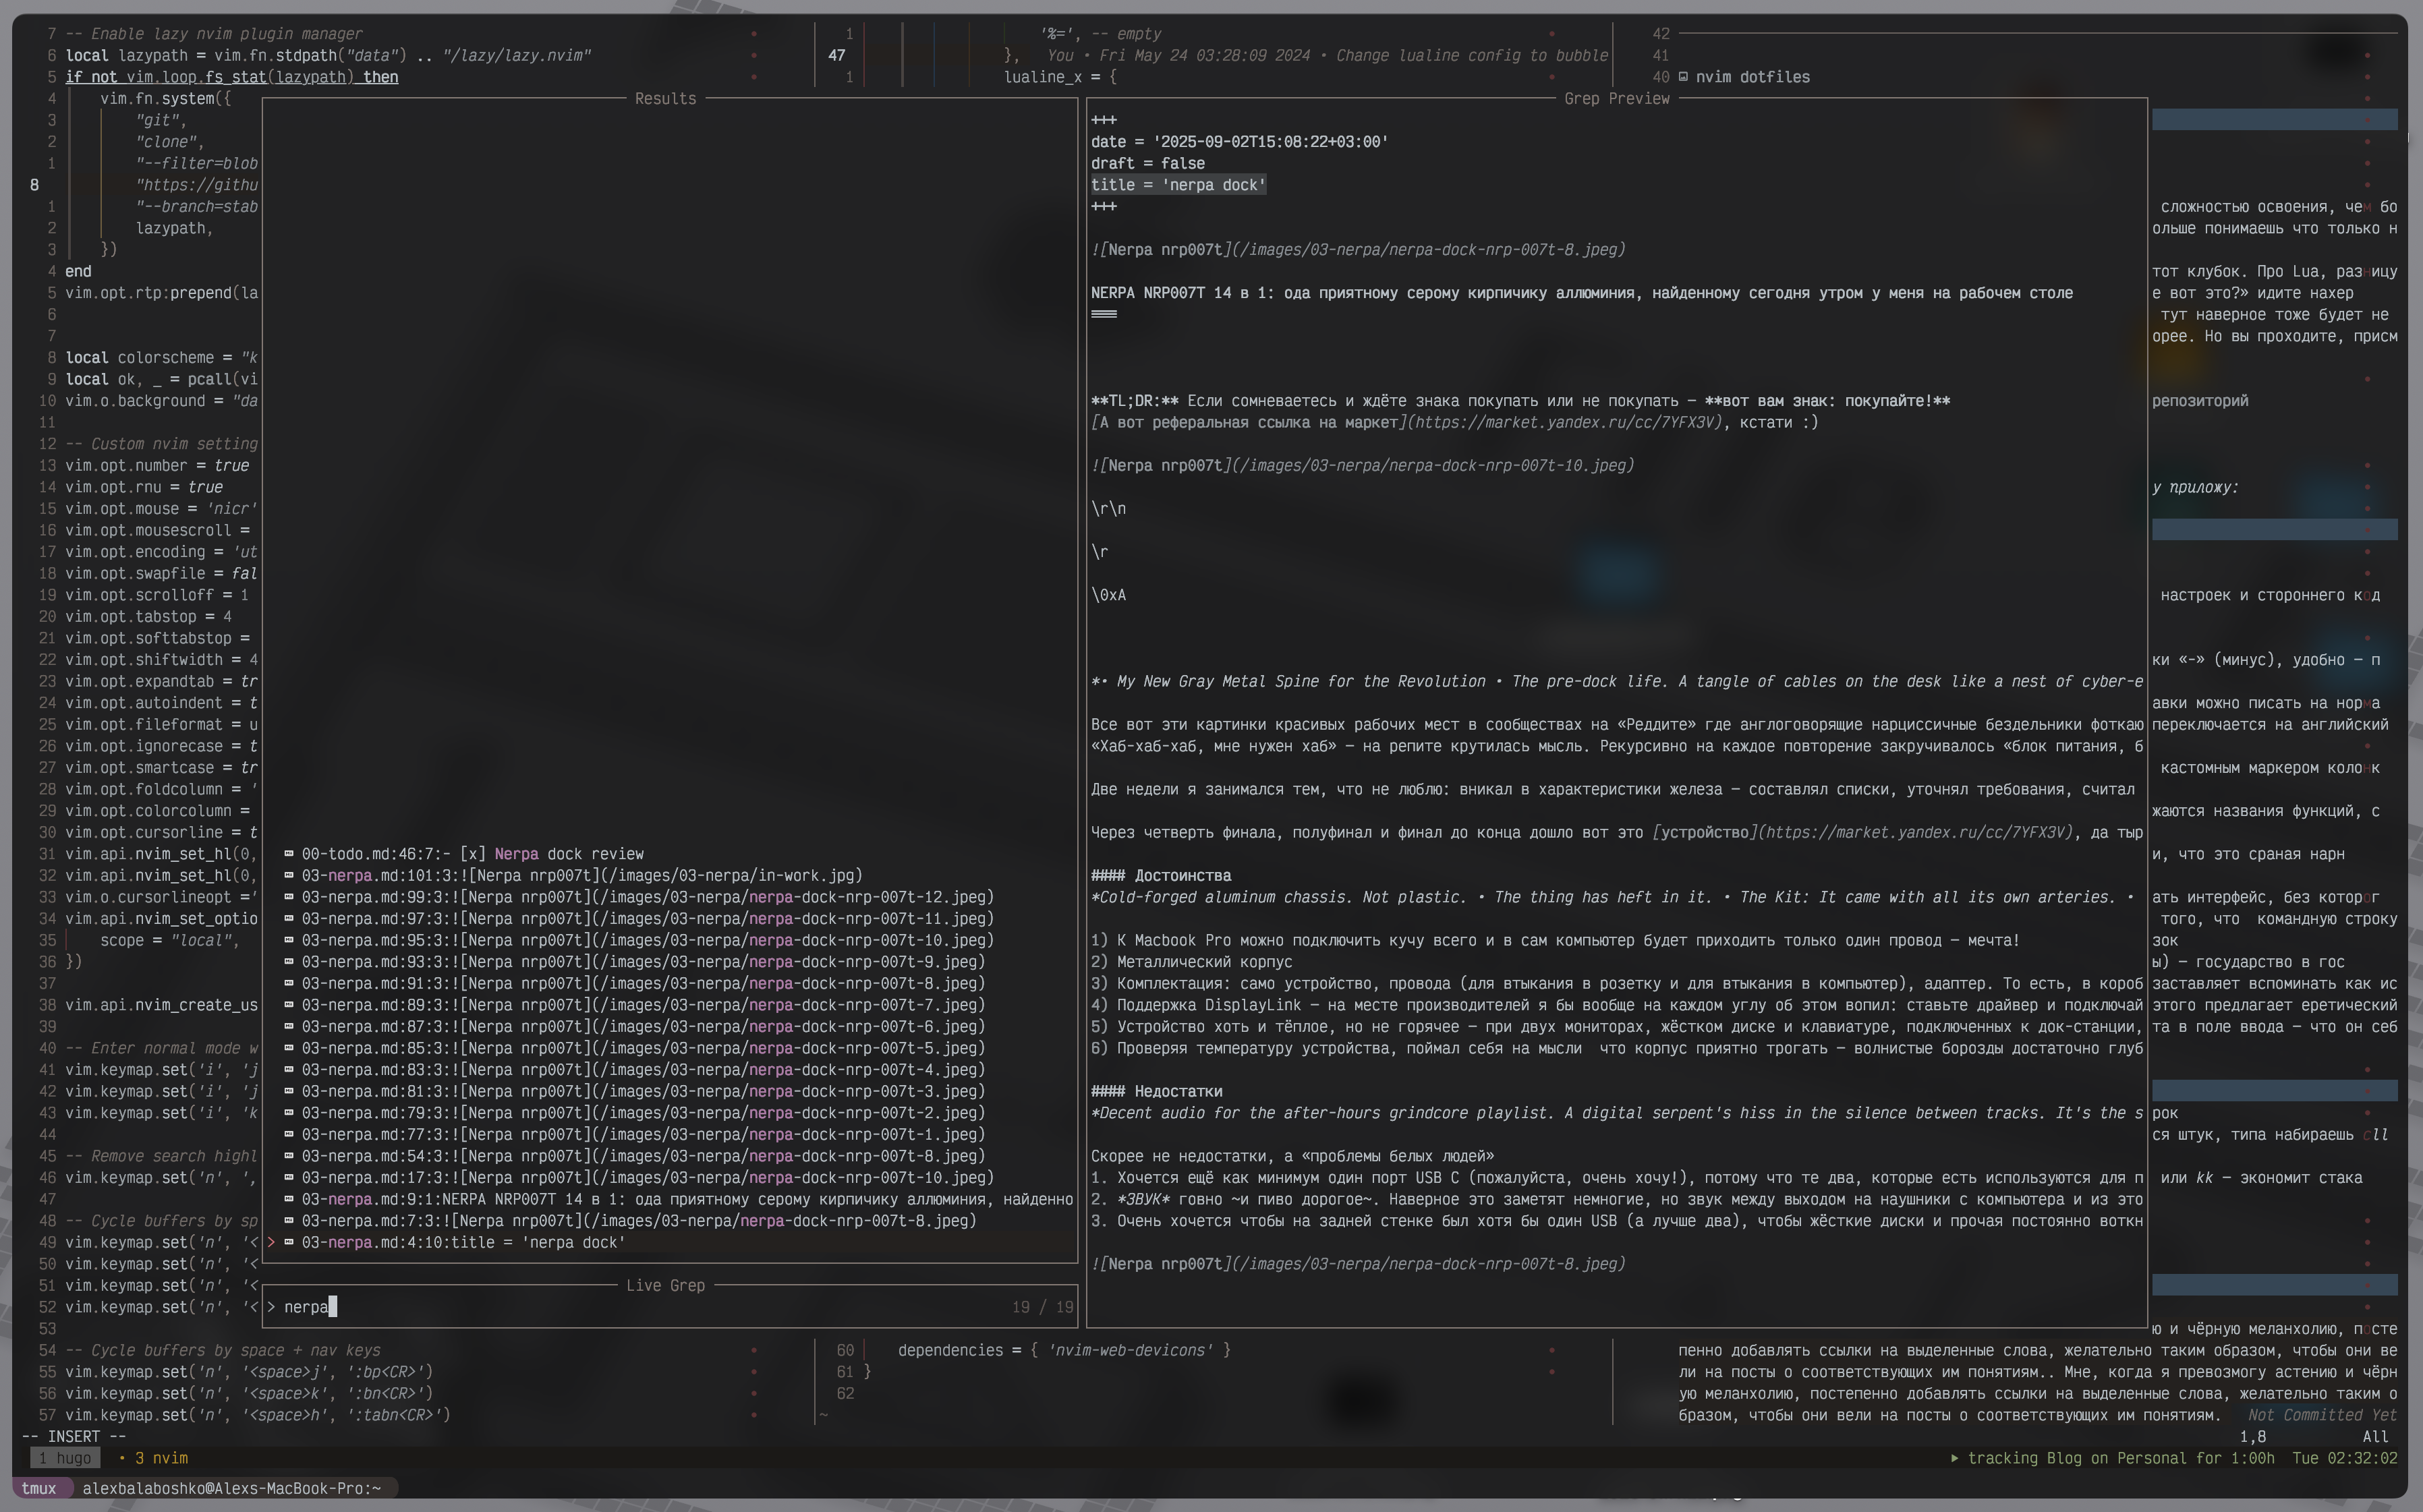Select the '1 hugo' tmux window

[66, 1458]
